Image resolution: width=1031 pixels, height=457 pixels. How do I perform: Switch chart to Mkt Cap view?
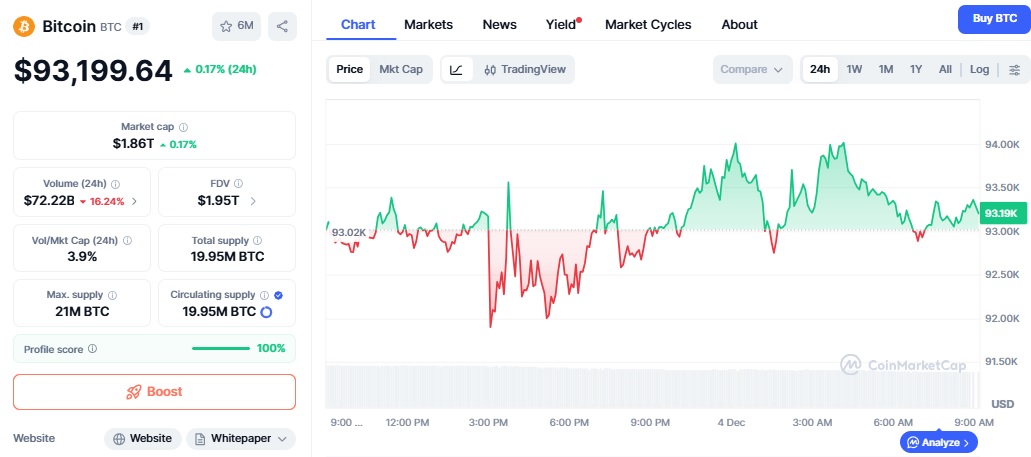pyautogui.click(x=401, y=70)
